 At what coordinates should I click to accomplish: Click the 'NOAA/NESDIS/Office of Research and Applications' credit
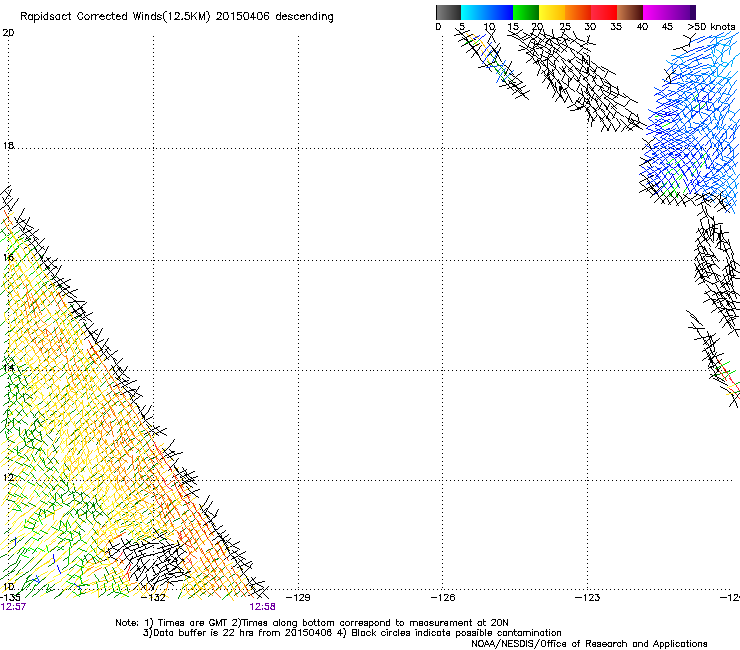click(x=589, y=644)
